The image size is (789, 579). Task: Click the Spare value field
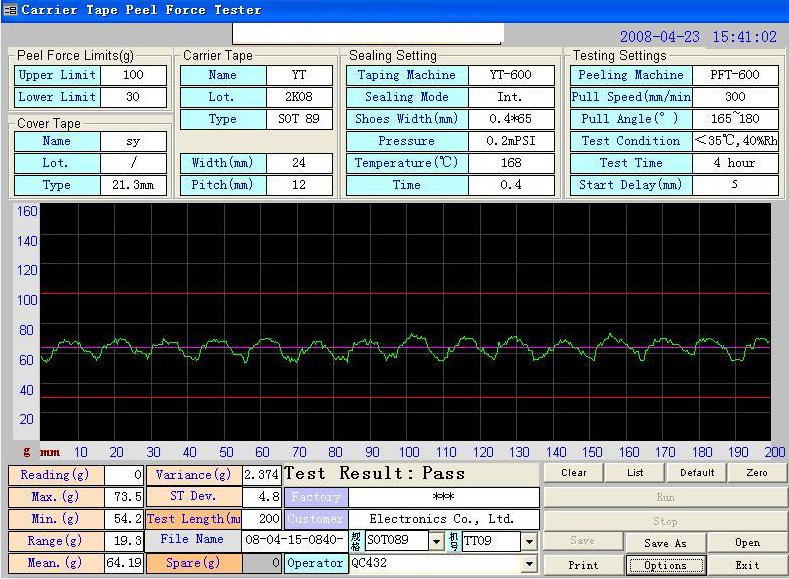(x=262, y=563)
